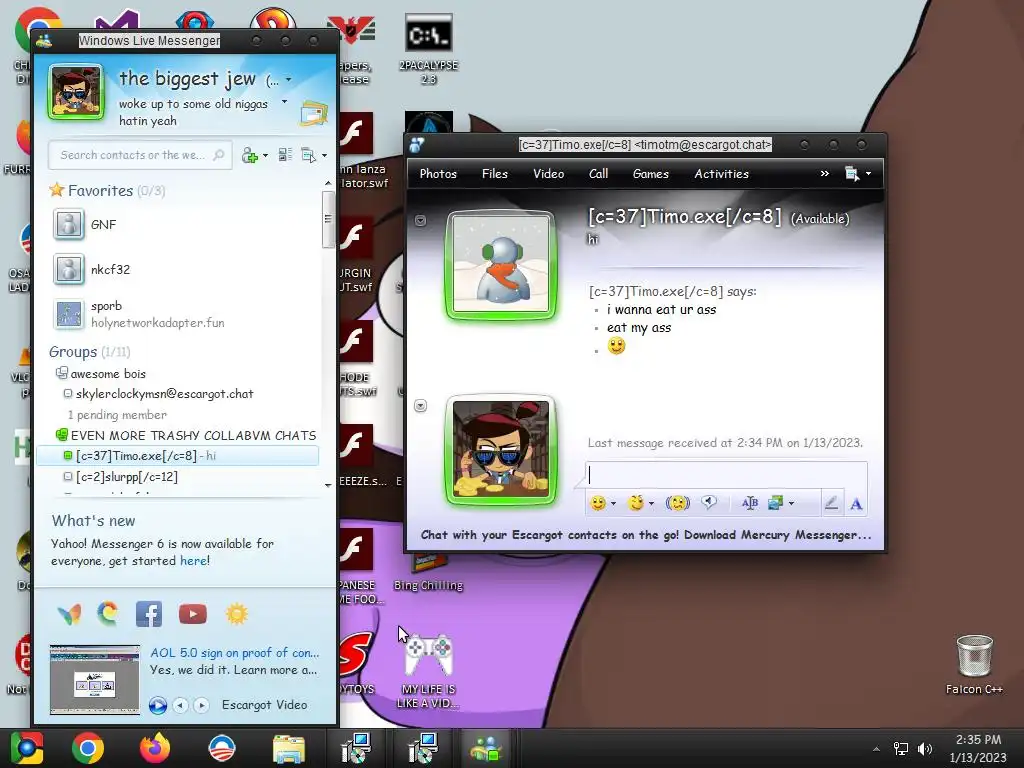This screenshot has width=1024, height=768.
Task: Show hidden system tray icons
Action: 876,749
